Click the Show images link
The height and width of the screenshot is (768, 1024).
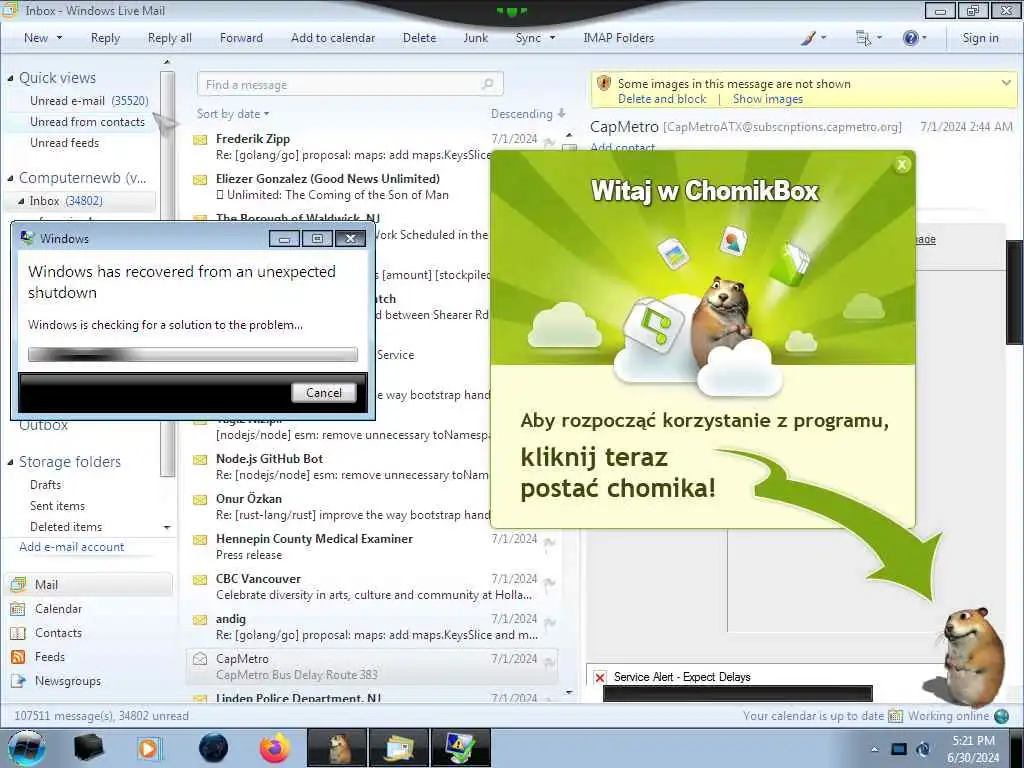pyautogui.click(x=767, y=99)
